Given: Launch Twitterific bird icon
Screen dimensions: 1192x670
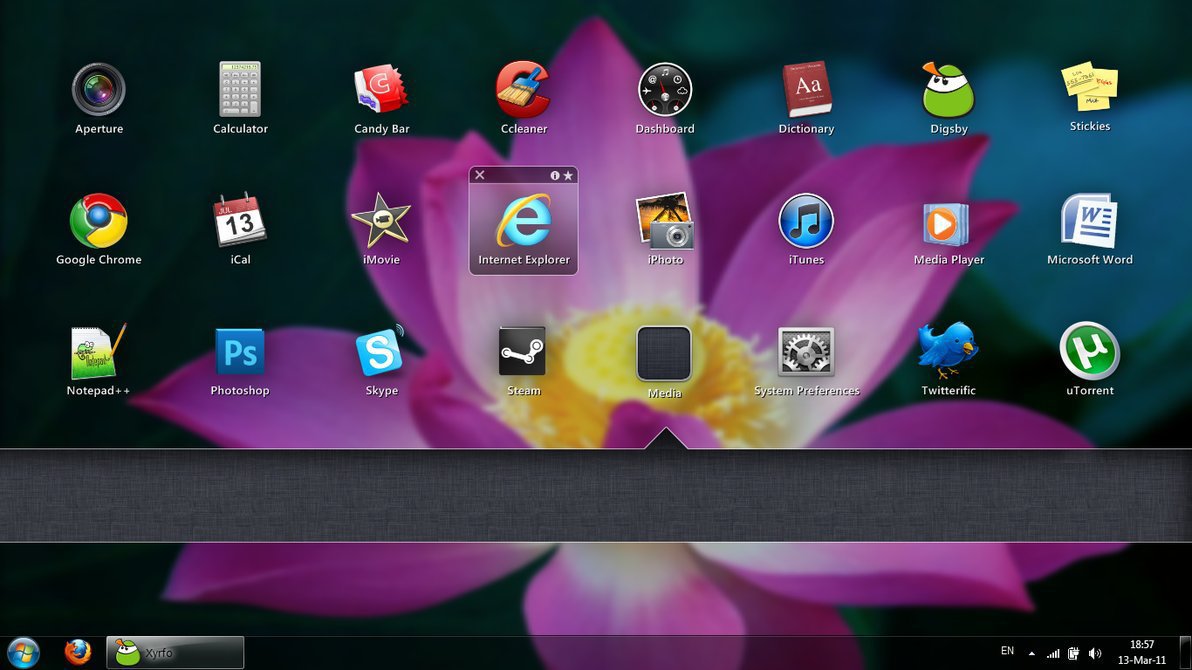Looking at the screenshot, I should click(x=948, y=351).
